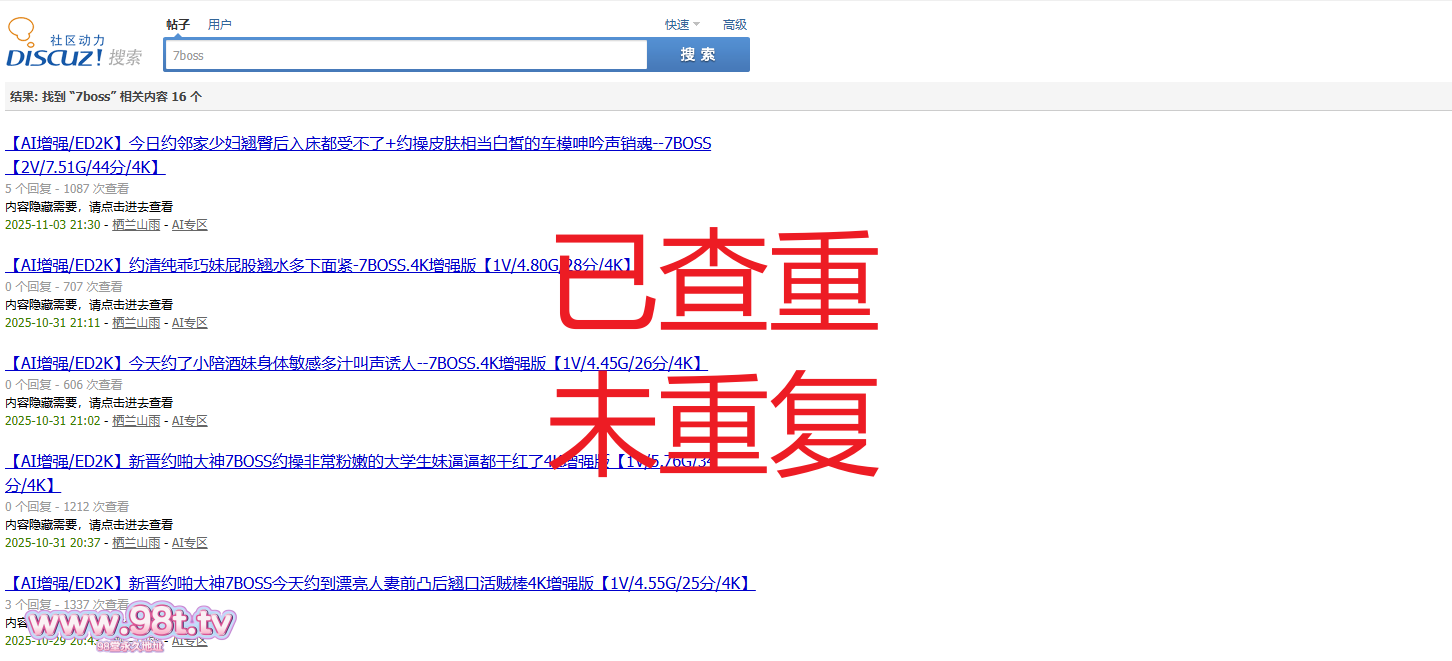Open AI专区 forum on the 21:02 post
The image size is (1452, 661).
[x=189, y=421]
